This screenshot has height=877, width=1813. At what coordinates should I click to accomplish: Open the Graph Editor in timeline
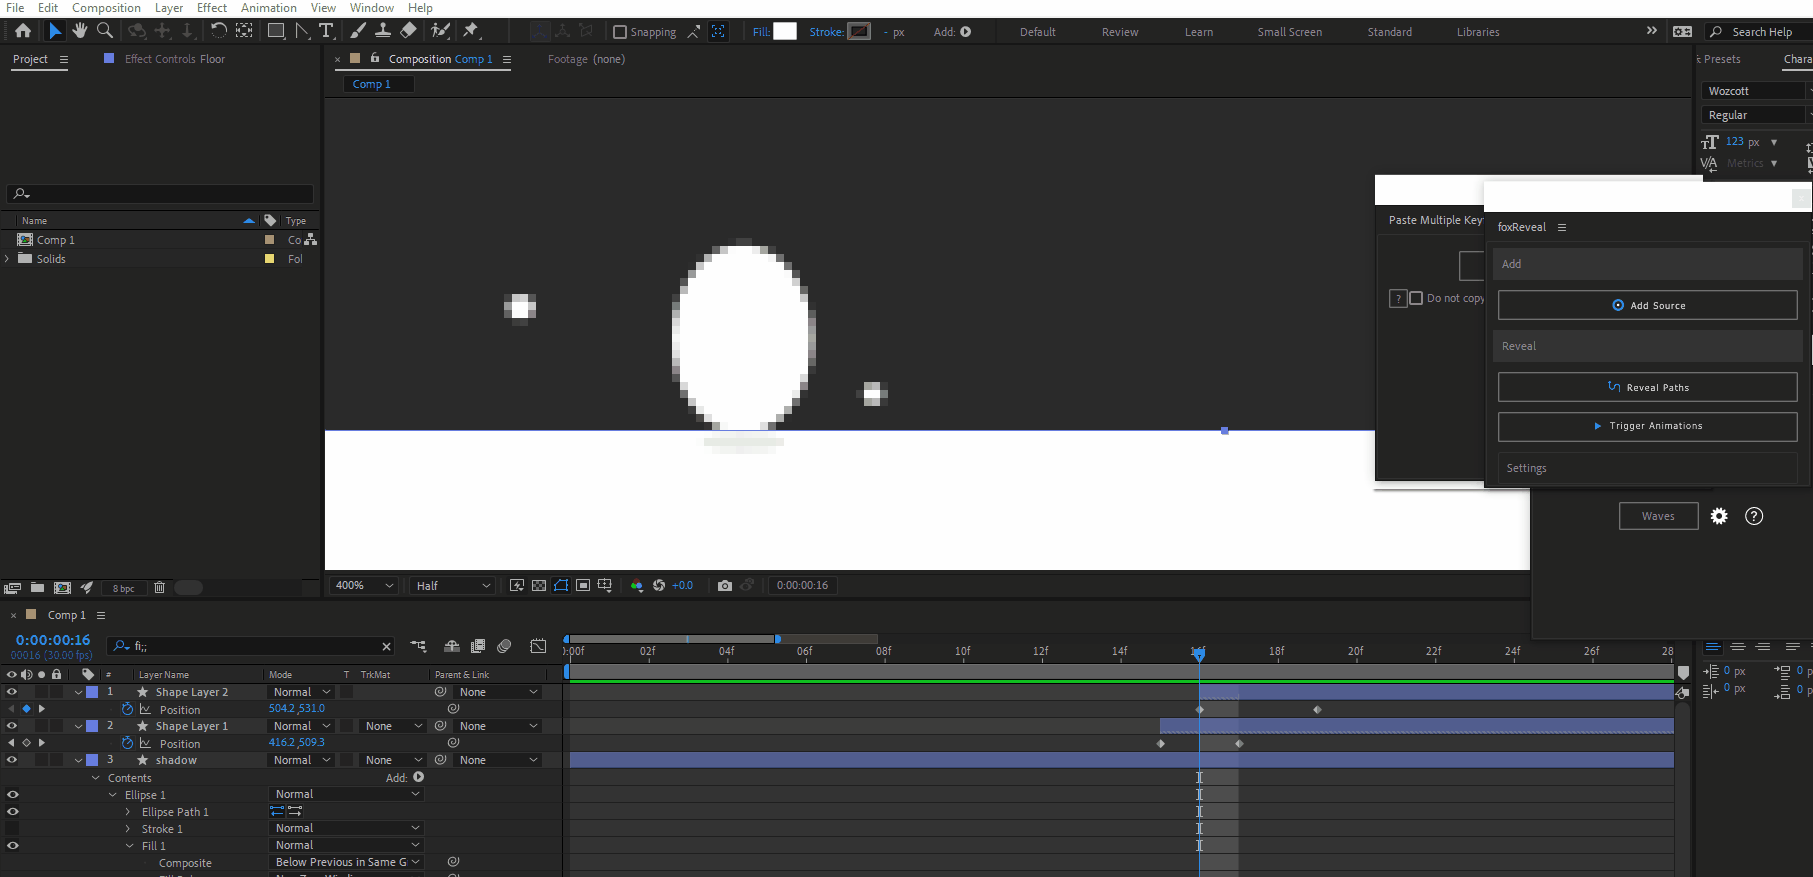click(538, 646)
